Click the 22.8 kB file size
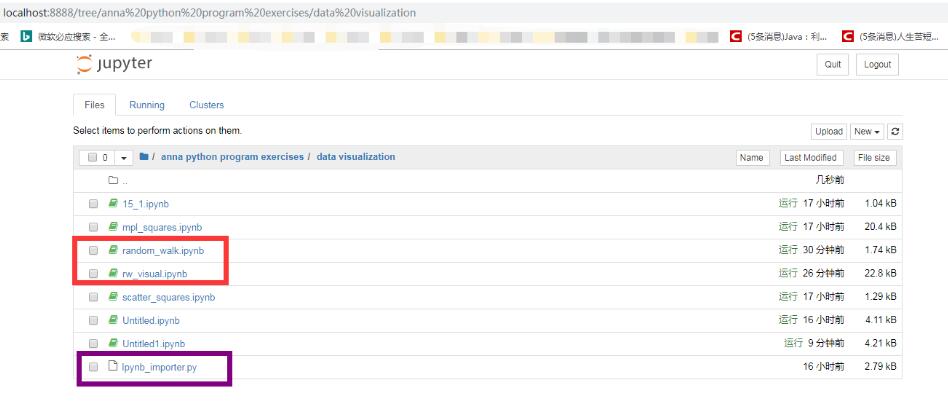948x403 pixels. tap(881, 274)
